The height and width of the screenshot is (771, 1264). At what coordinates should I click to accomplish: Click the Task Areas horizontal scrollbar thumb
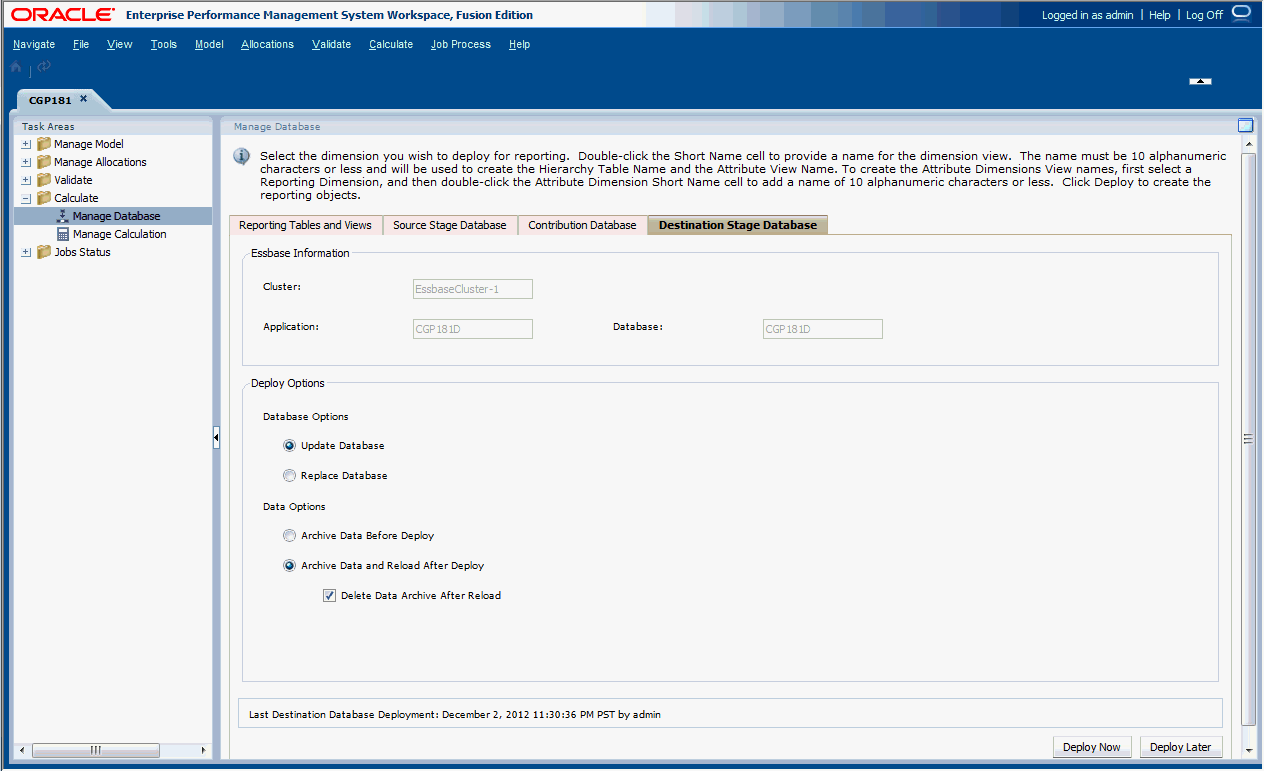(96, 750)
